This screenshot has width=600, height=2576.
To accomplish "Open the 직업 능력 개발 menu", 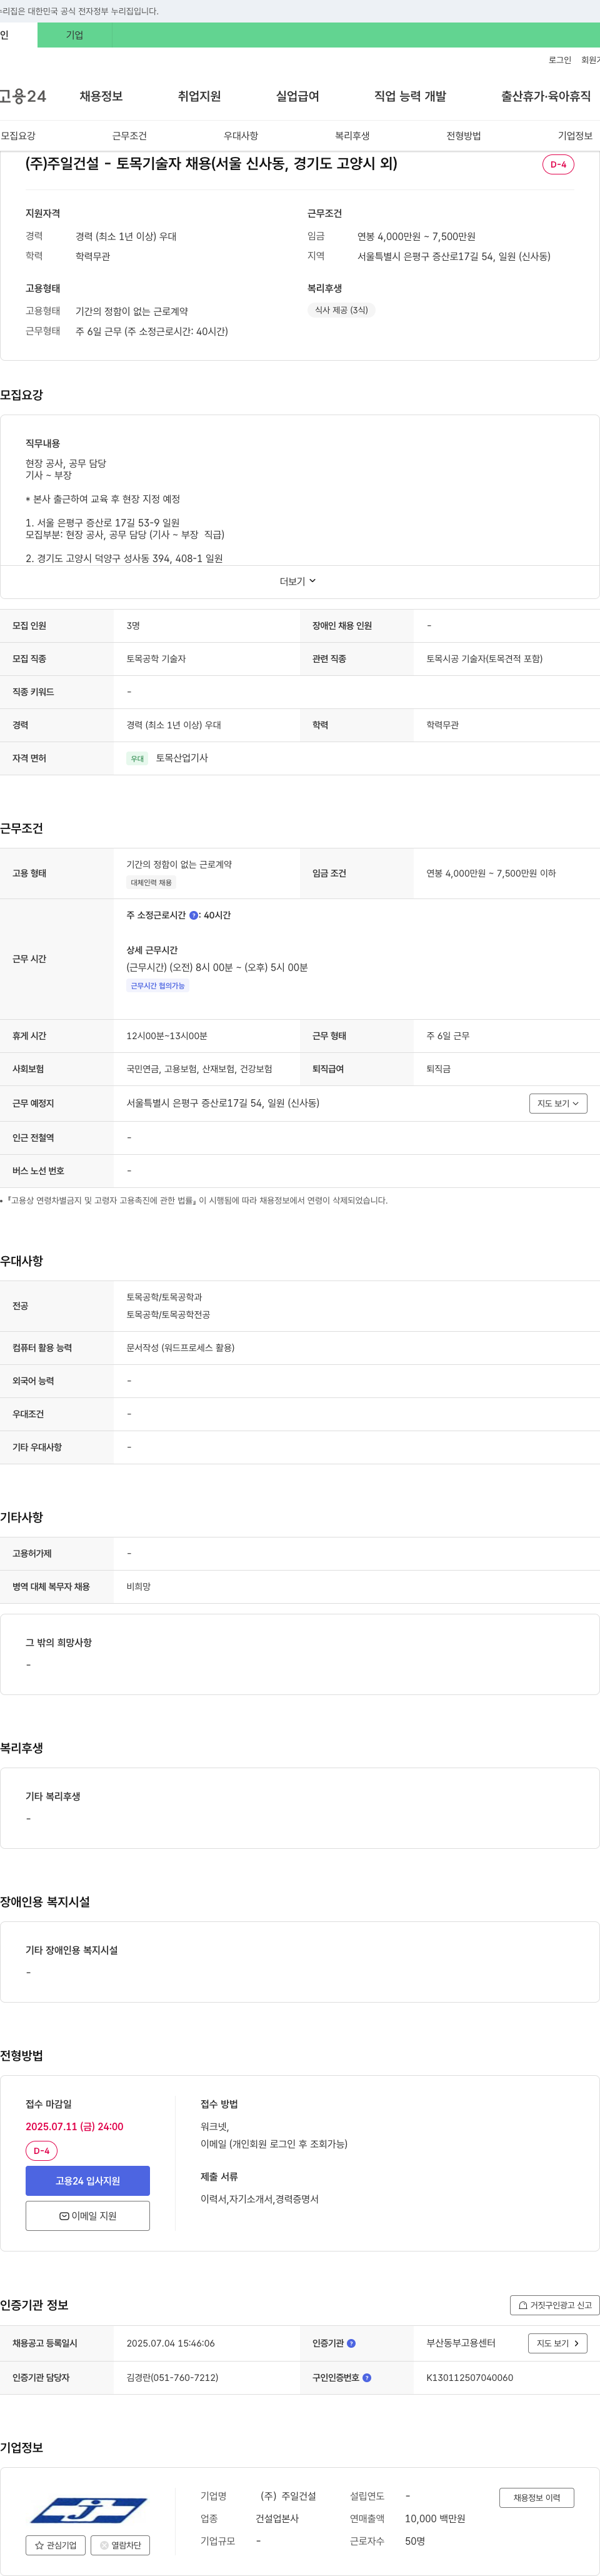I will tap(410, 96).
